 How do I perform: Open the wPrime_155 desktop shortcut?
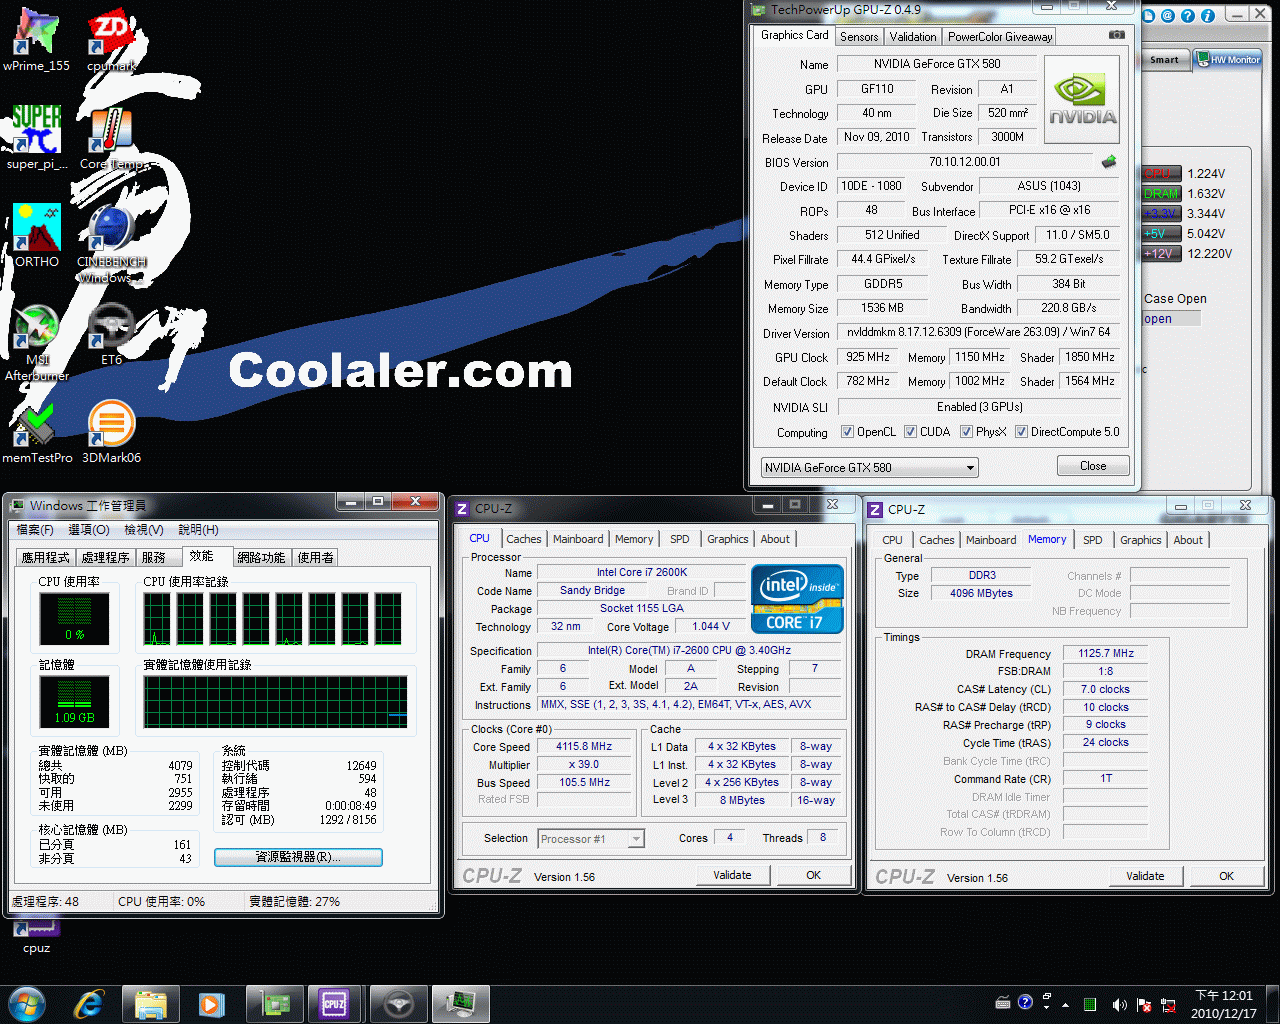[36, 40]
